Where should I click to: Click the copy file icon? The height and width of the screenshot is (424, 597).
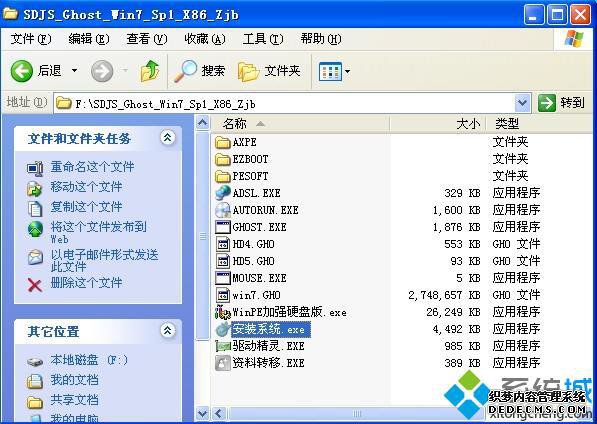click(x=35, y=208)
